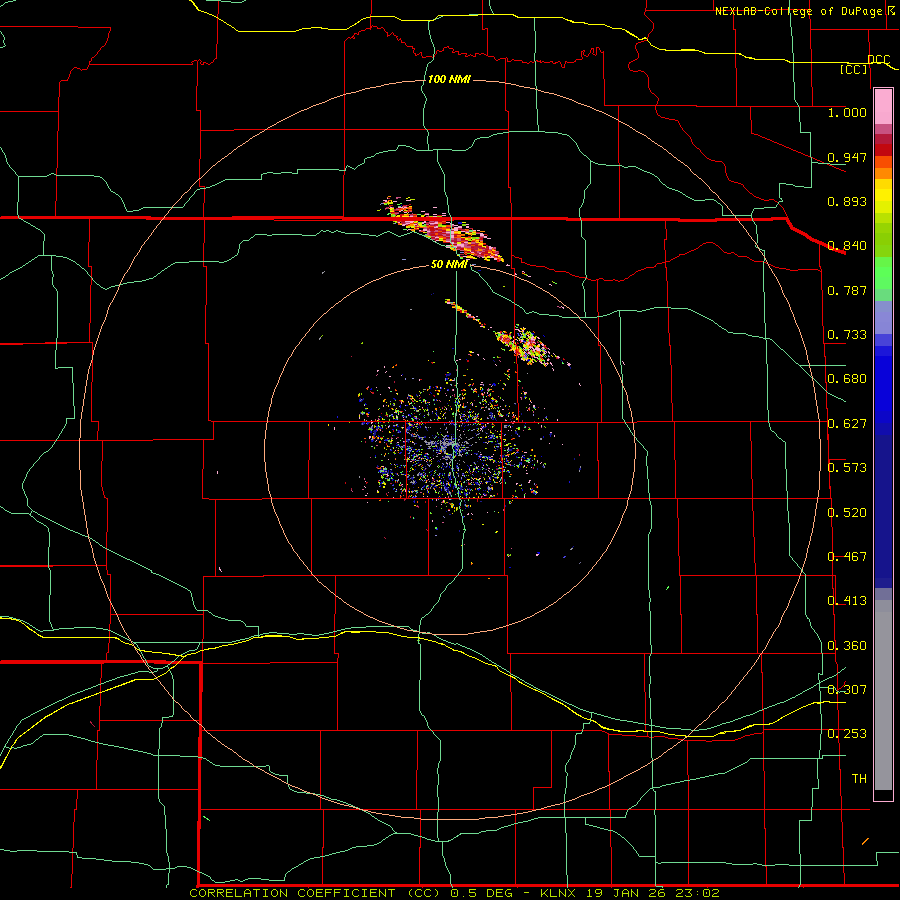Click the KLNX radar site identifier
900x900 pixels.
[560, 893]
